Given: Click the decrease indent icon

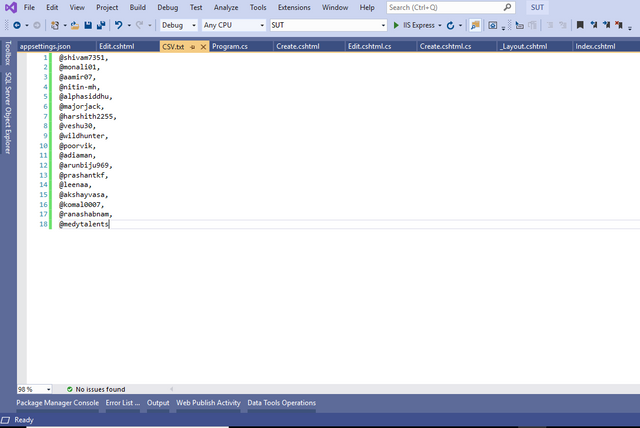Looking at the screenshot, I should click(x=550, y=25).
